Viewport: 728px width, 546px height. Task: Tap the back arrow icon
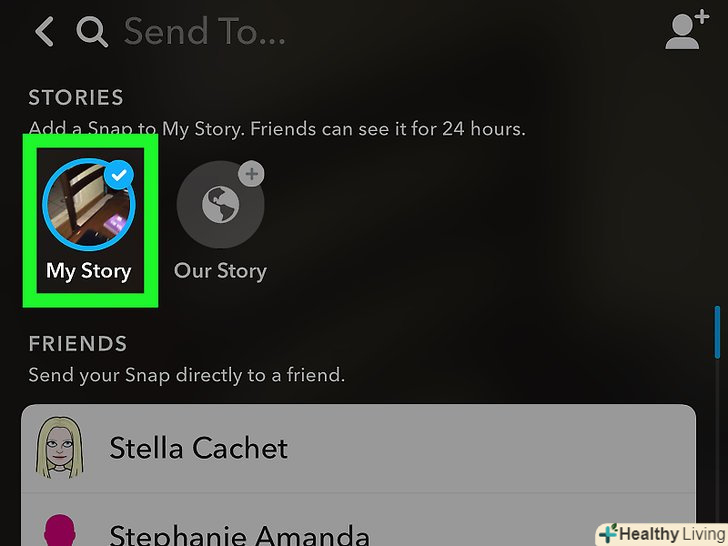point(45,32)
